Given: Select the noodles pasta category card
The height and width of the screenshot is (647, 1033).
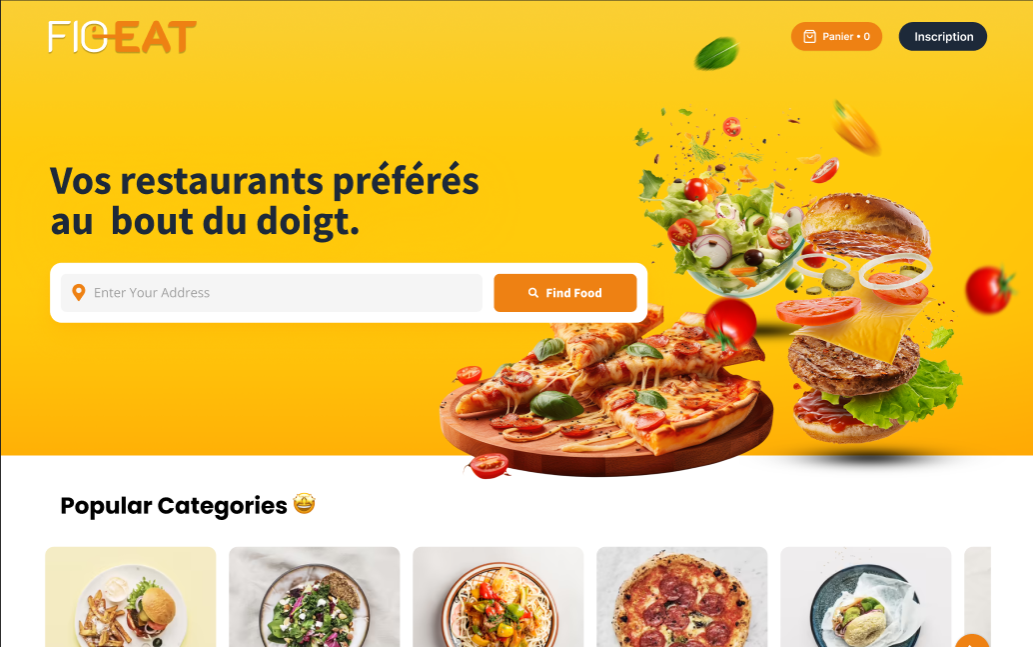Looking at the screenshot, I should click(498, 597).
